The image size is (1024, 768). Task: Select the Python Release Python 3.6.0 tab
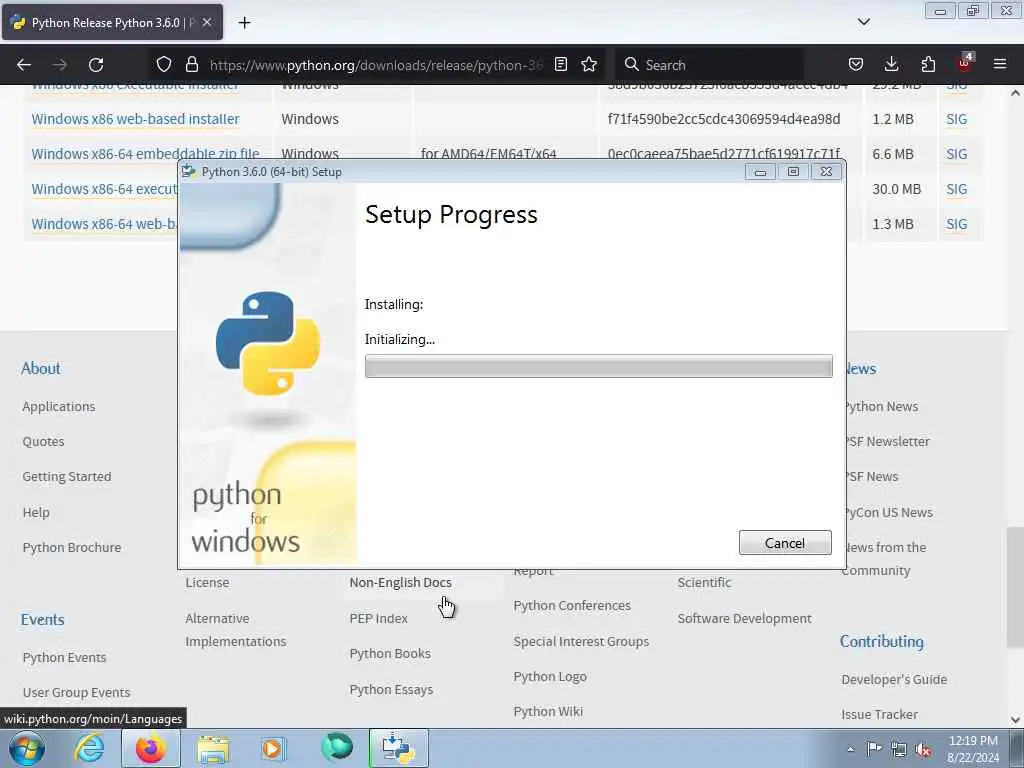coord(112,22)
